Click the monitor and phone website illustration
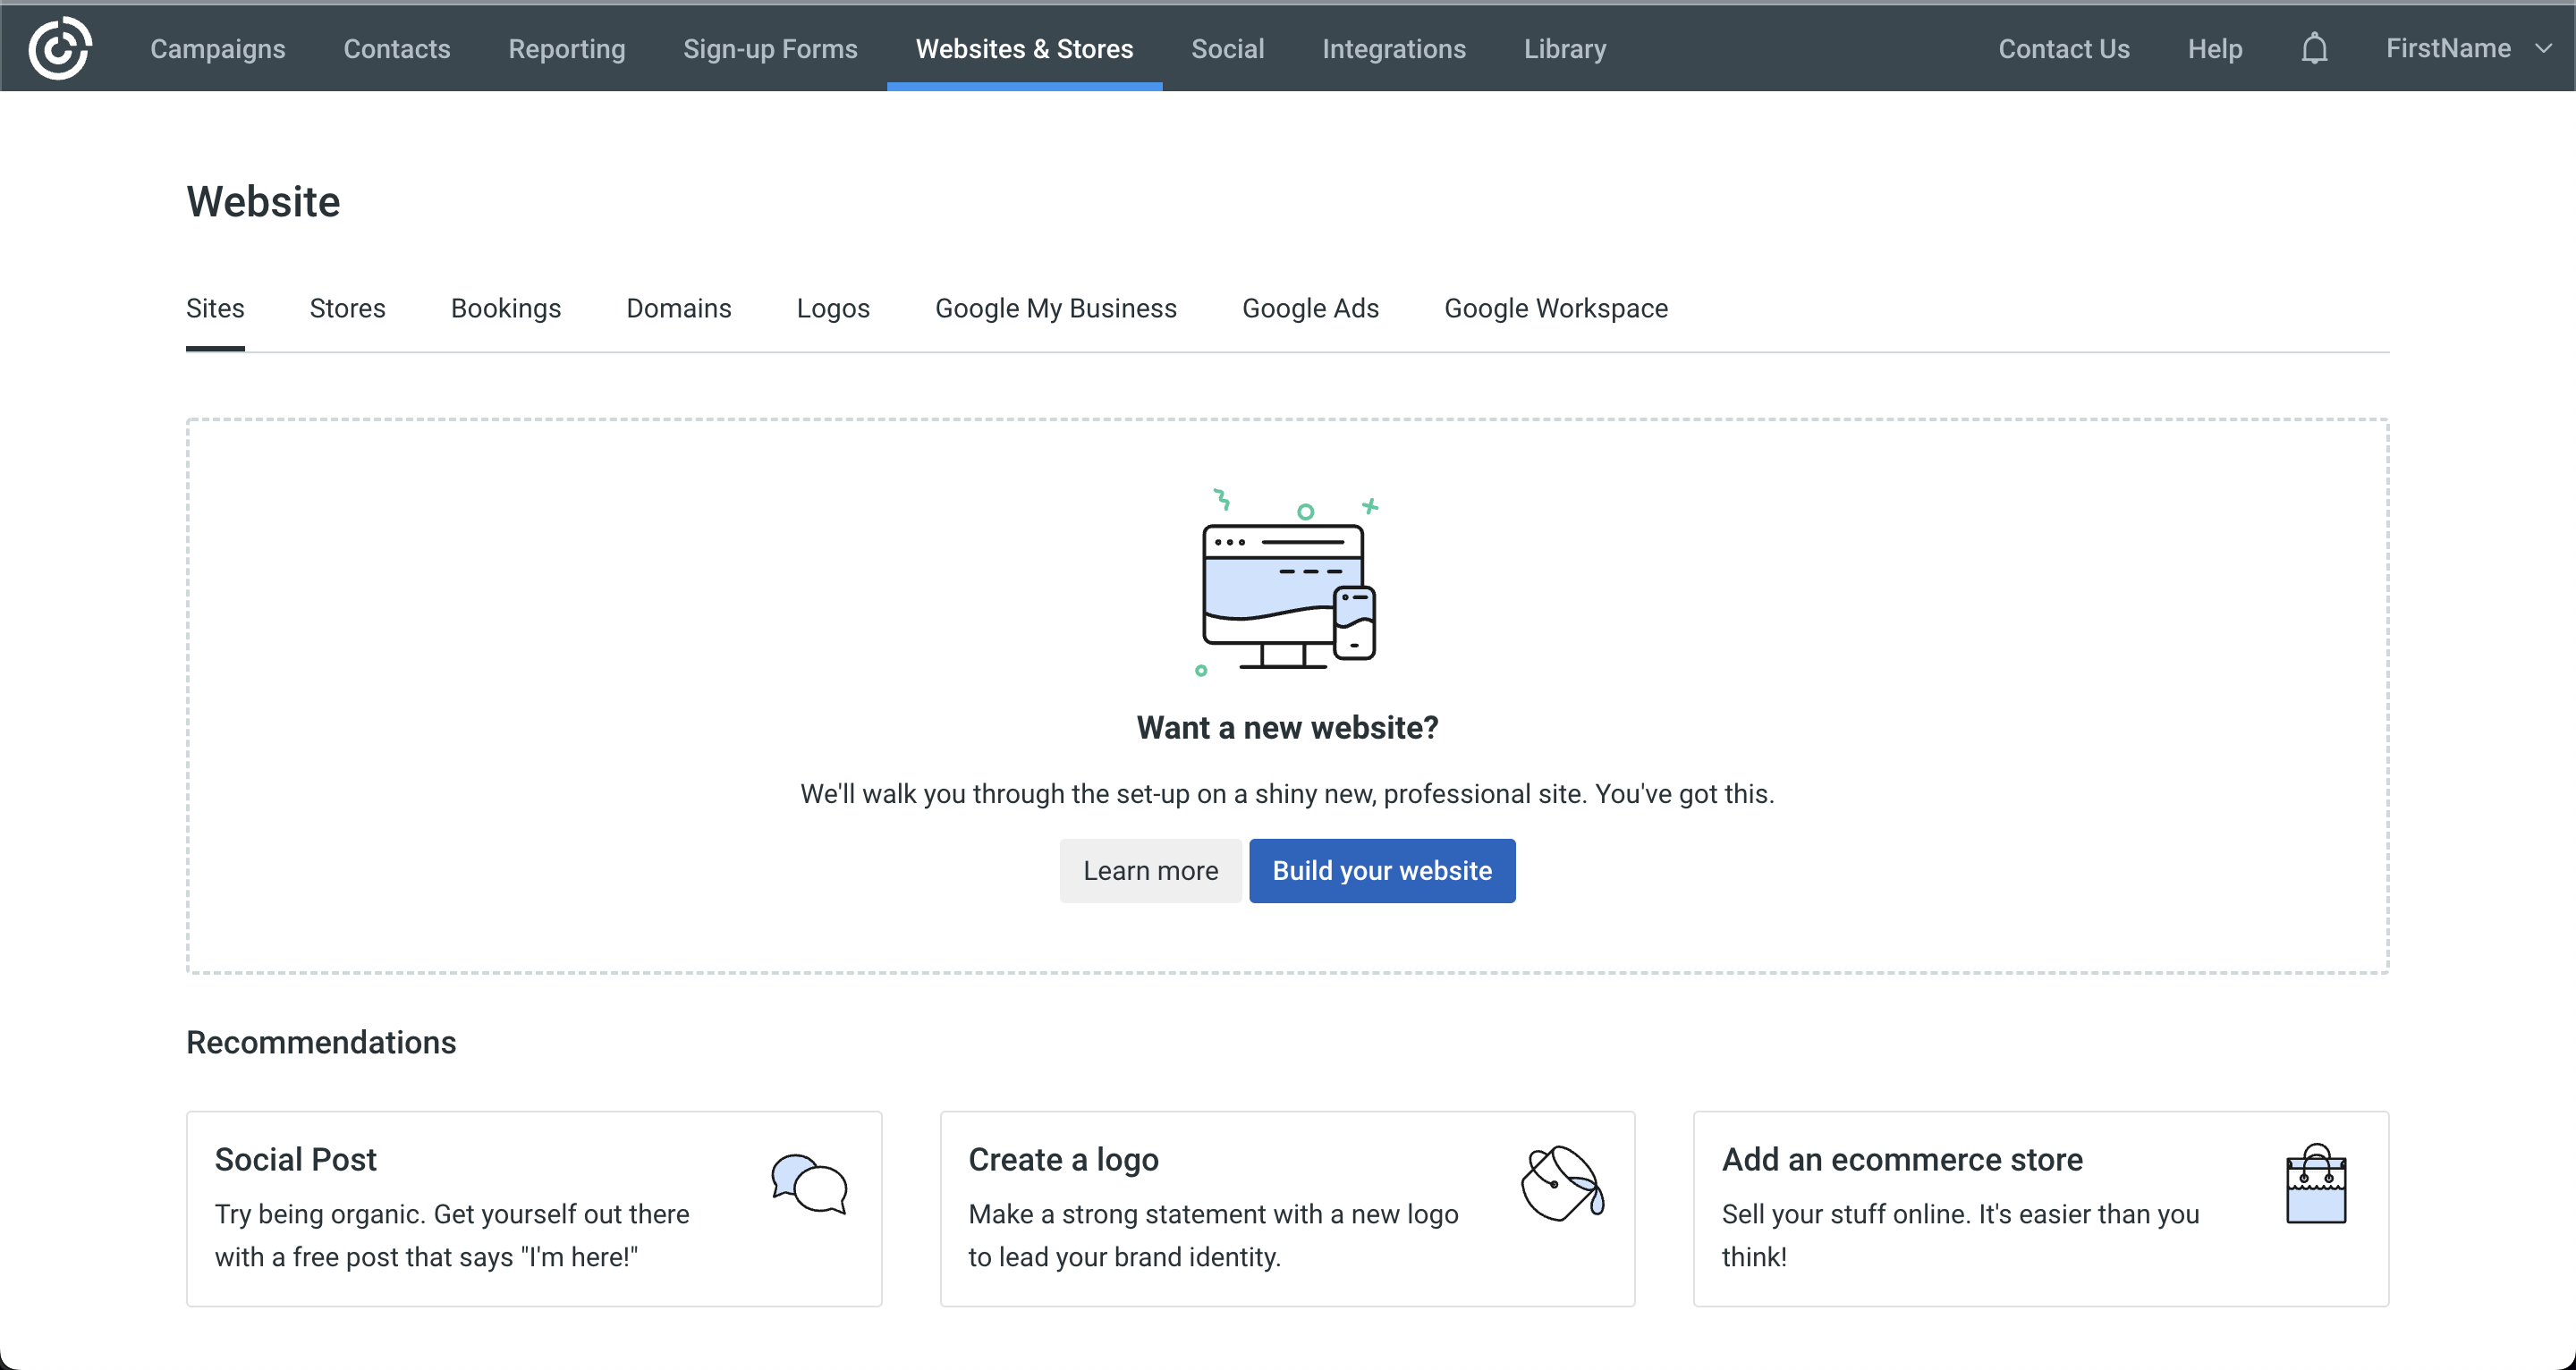The image size is (2576, 1370). point(1288,584)
